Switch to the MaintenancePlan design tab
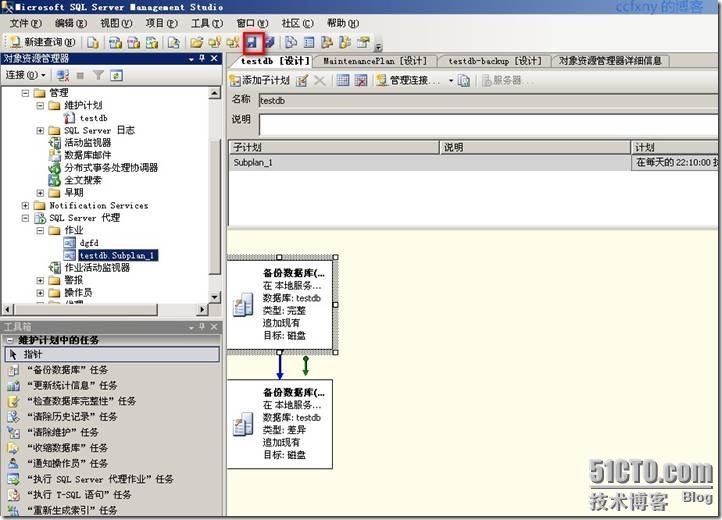The image size is (722, 520). pos(375,61)
